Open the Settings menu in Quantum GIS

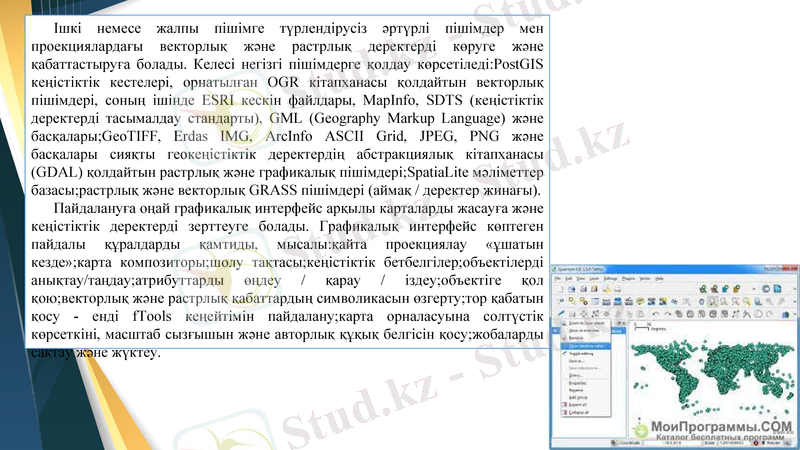(610, 279)
